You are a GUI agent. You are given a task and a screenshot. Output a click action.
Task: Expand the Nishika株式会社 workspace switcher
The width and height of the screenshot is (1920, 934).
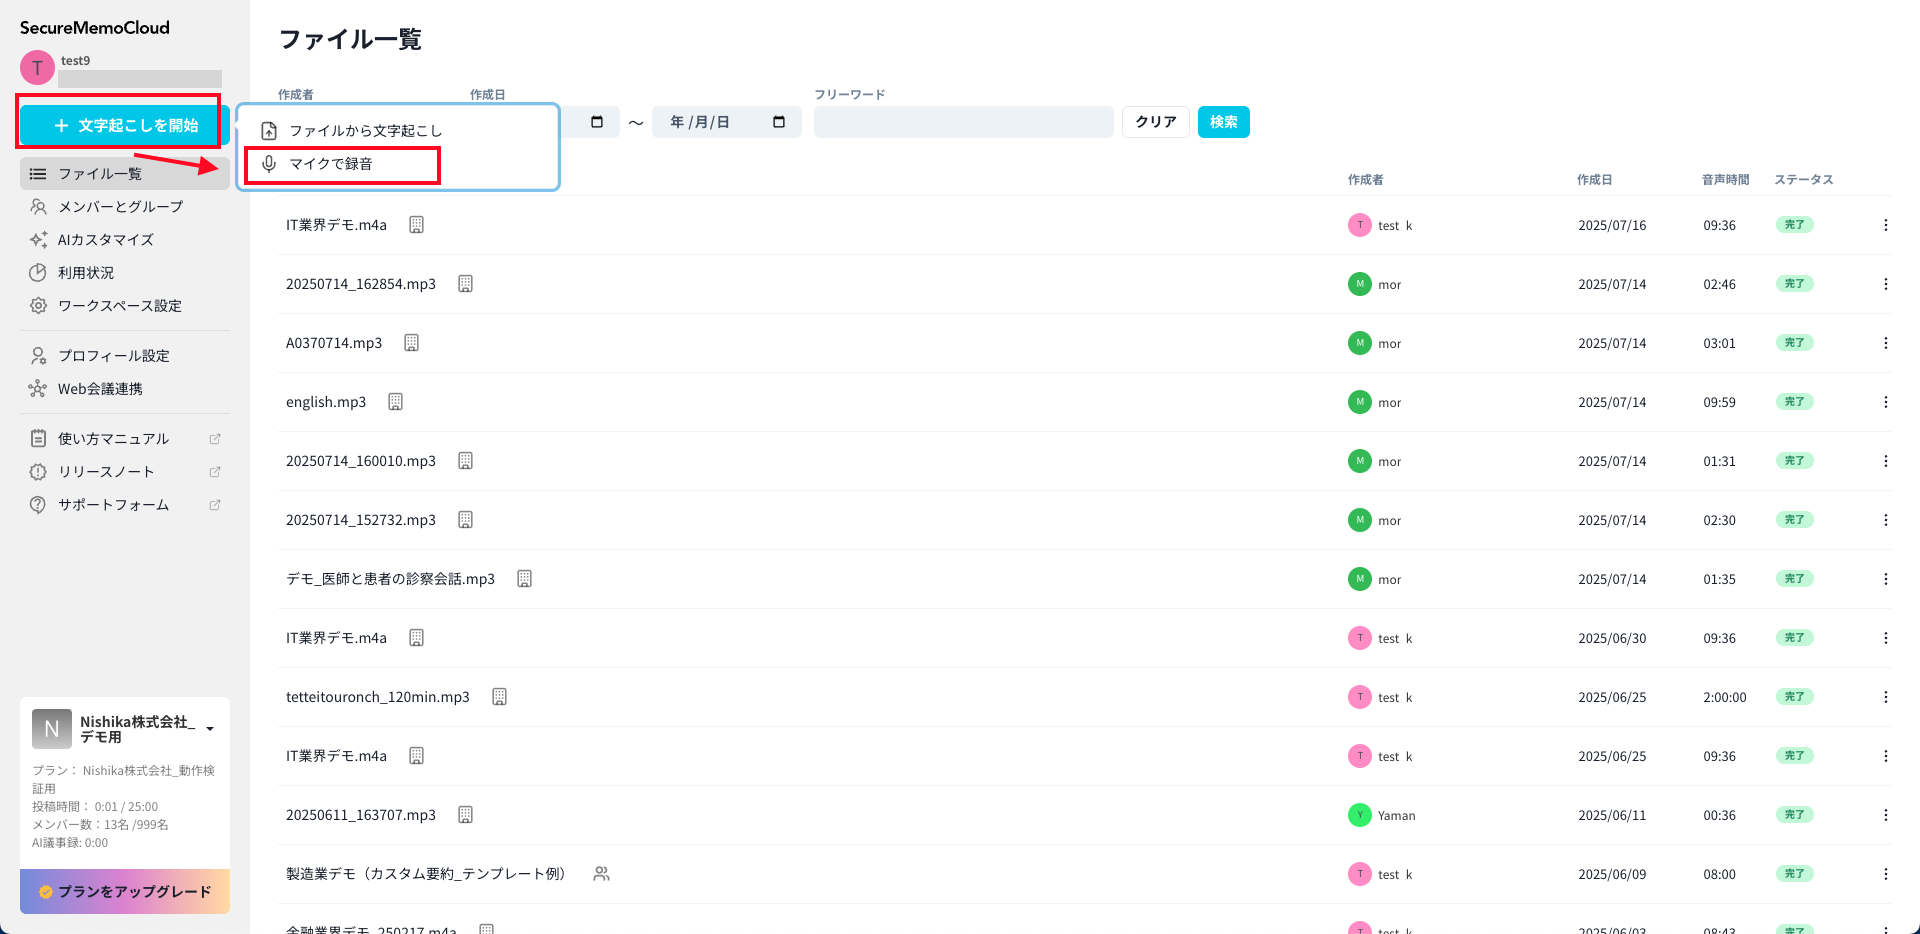[210, 729]
